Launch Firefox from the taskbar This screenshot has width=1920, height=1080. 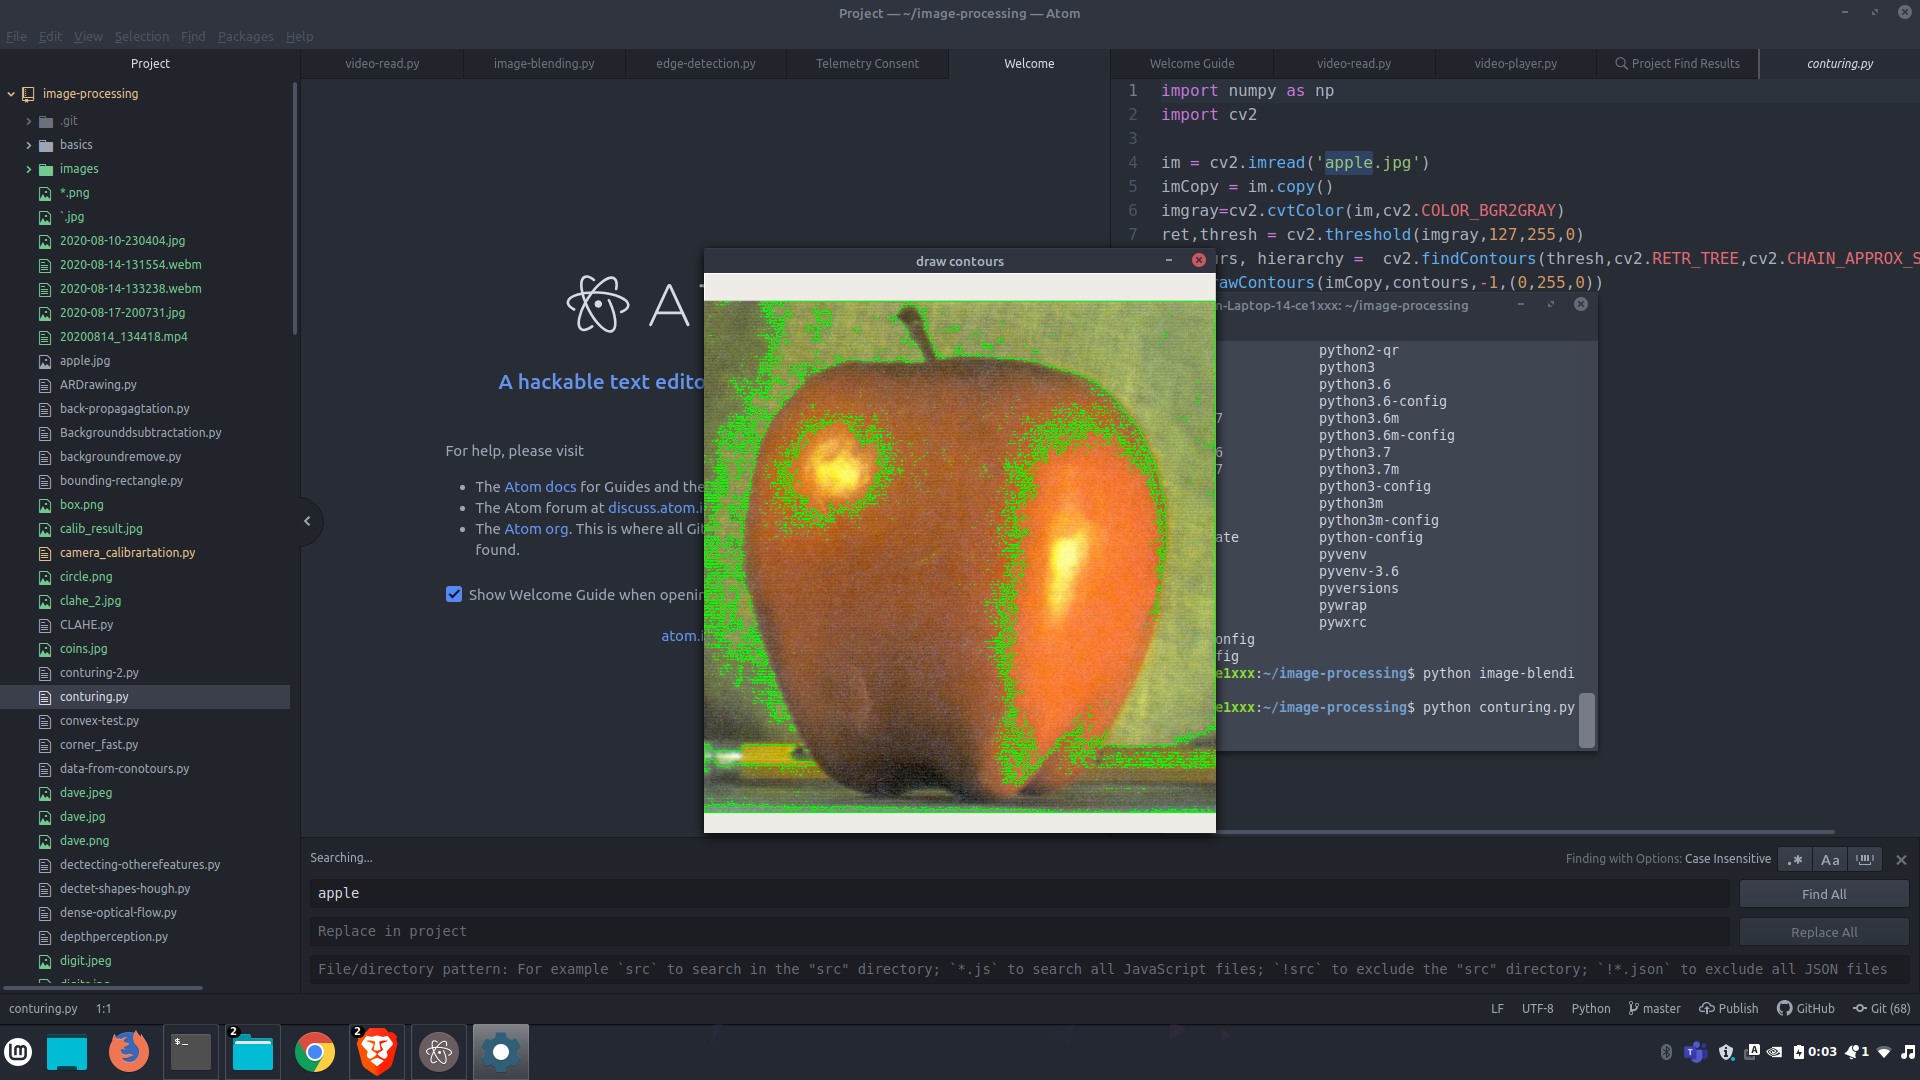click(128, 1052)
